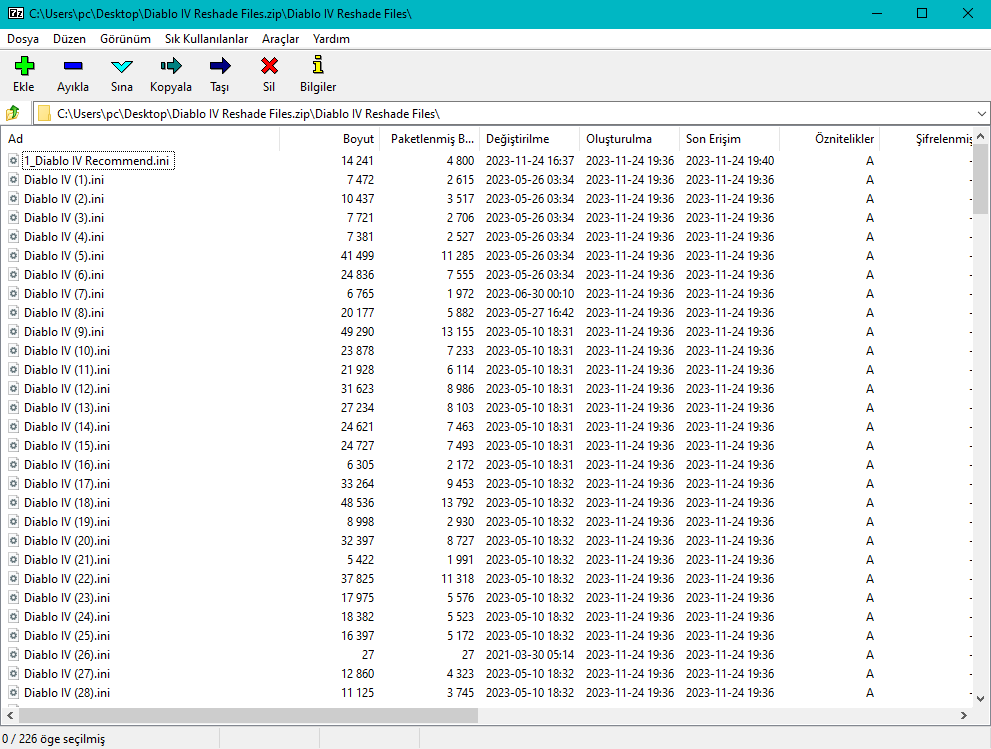Click packed size value 13 792
The image size is (991, 749).
coord(458,502)
